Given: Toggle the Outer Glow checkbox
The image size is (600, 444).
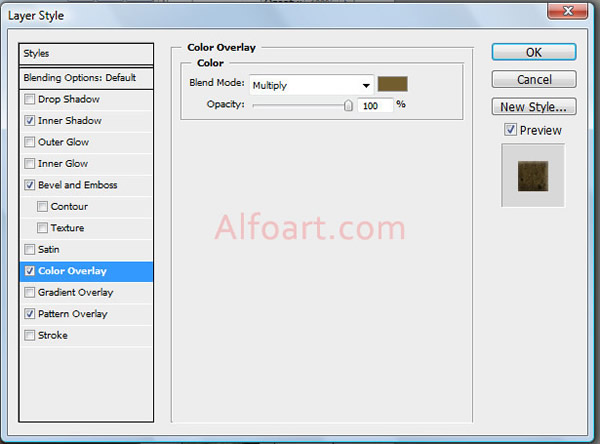Looking at the screenshot, I should [x=30, y=143].
